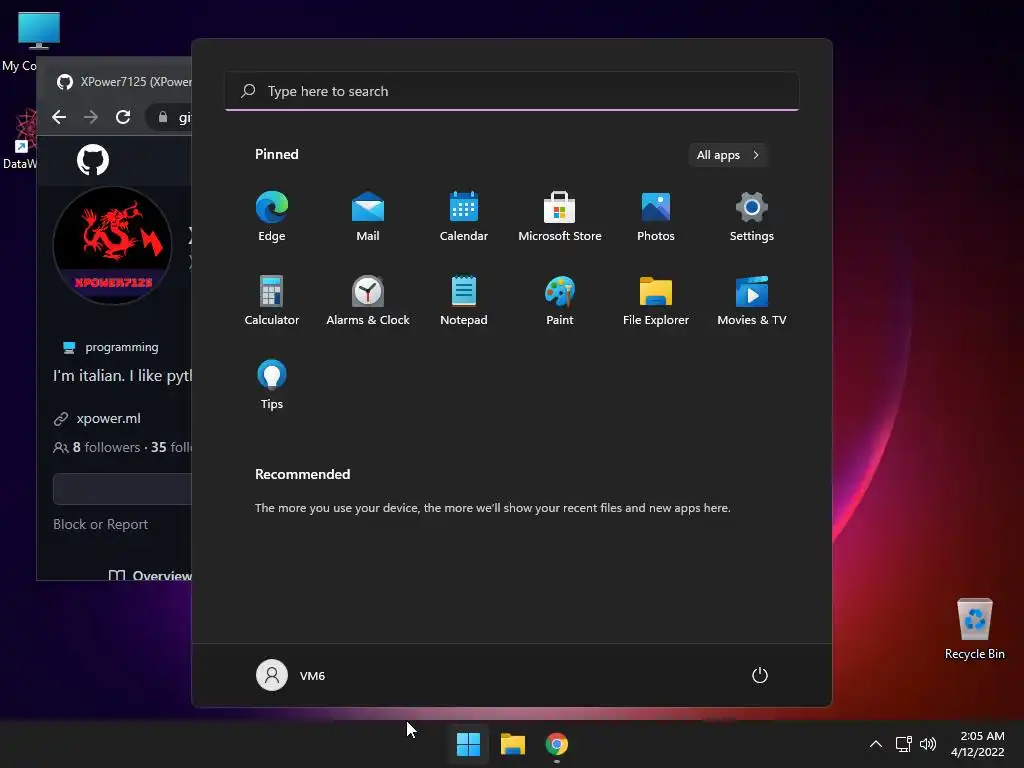Open File Explorer from the taskbar
Viewport: 1024px width, 768px height.
coord(513,744)
